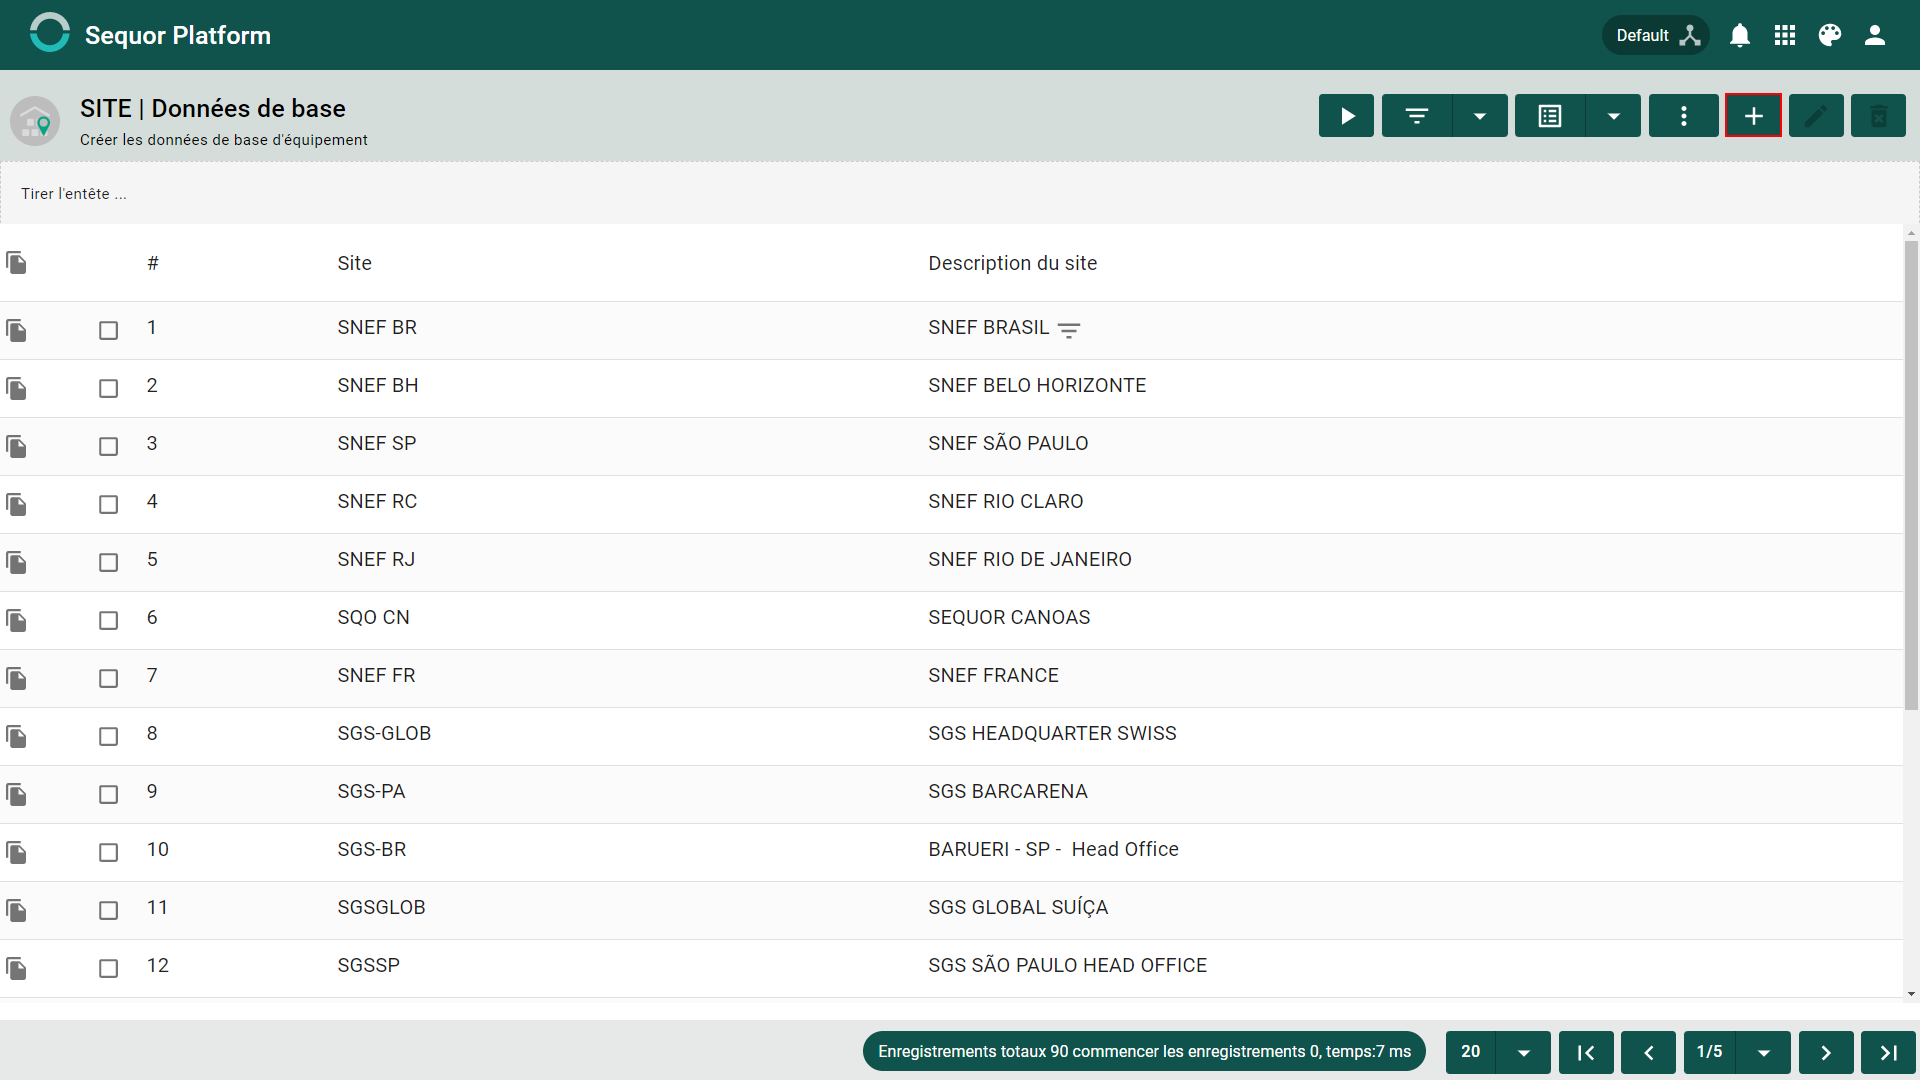Select the SQO CN row checkbox
This screenshot has height=1080, width=1920.
[108, 620]
